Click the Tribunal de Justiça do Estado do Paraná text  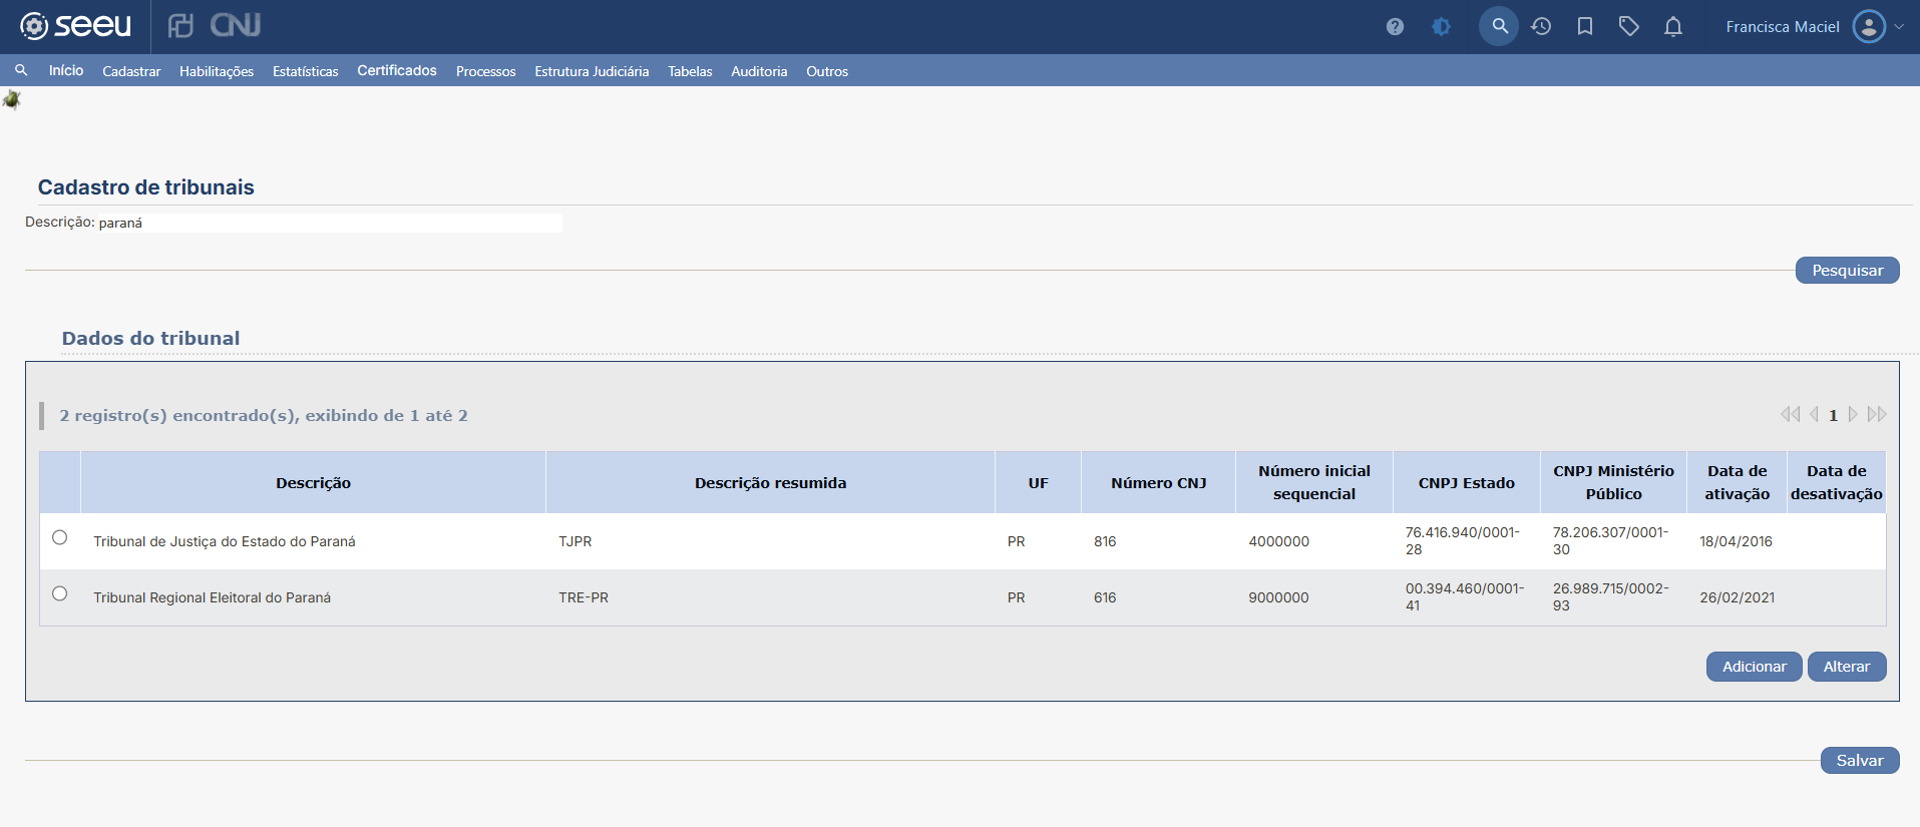coord(224,541)
